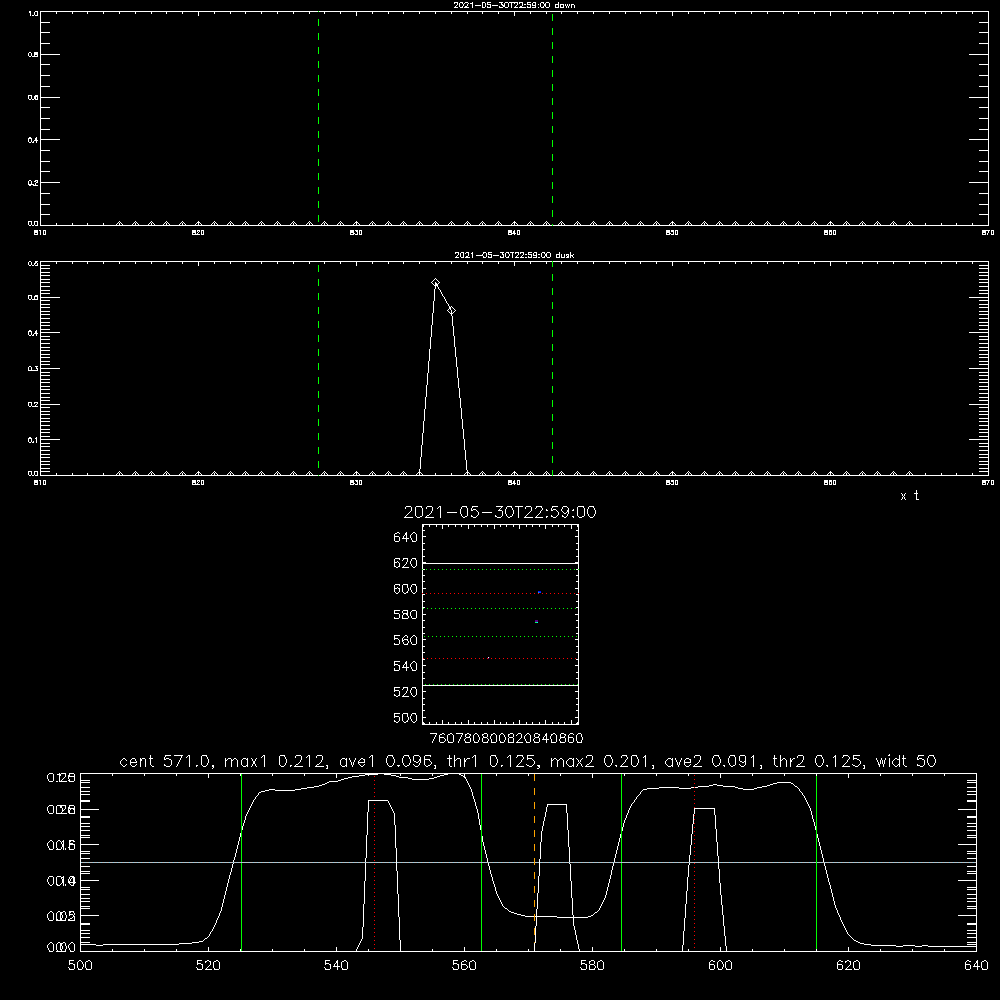Click the rightmost green vertical line in the bottom plot
Image resolution: width=1000 pixels, height=1000 pixels.
coord(816,861)
